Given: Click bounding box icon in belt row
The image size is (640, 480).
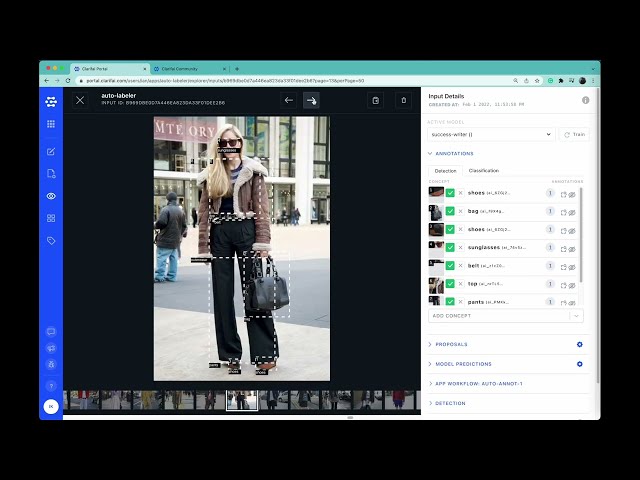Looking at the screenshot, I should coord(563,267).
